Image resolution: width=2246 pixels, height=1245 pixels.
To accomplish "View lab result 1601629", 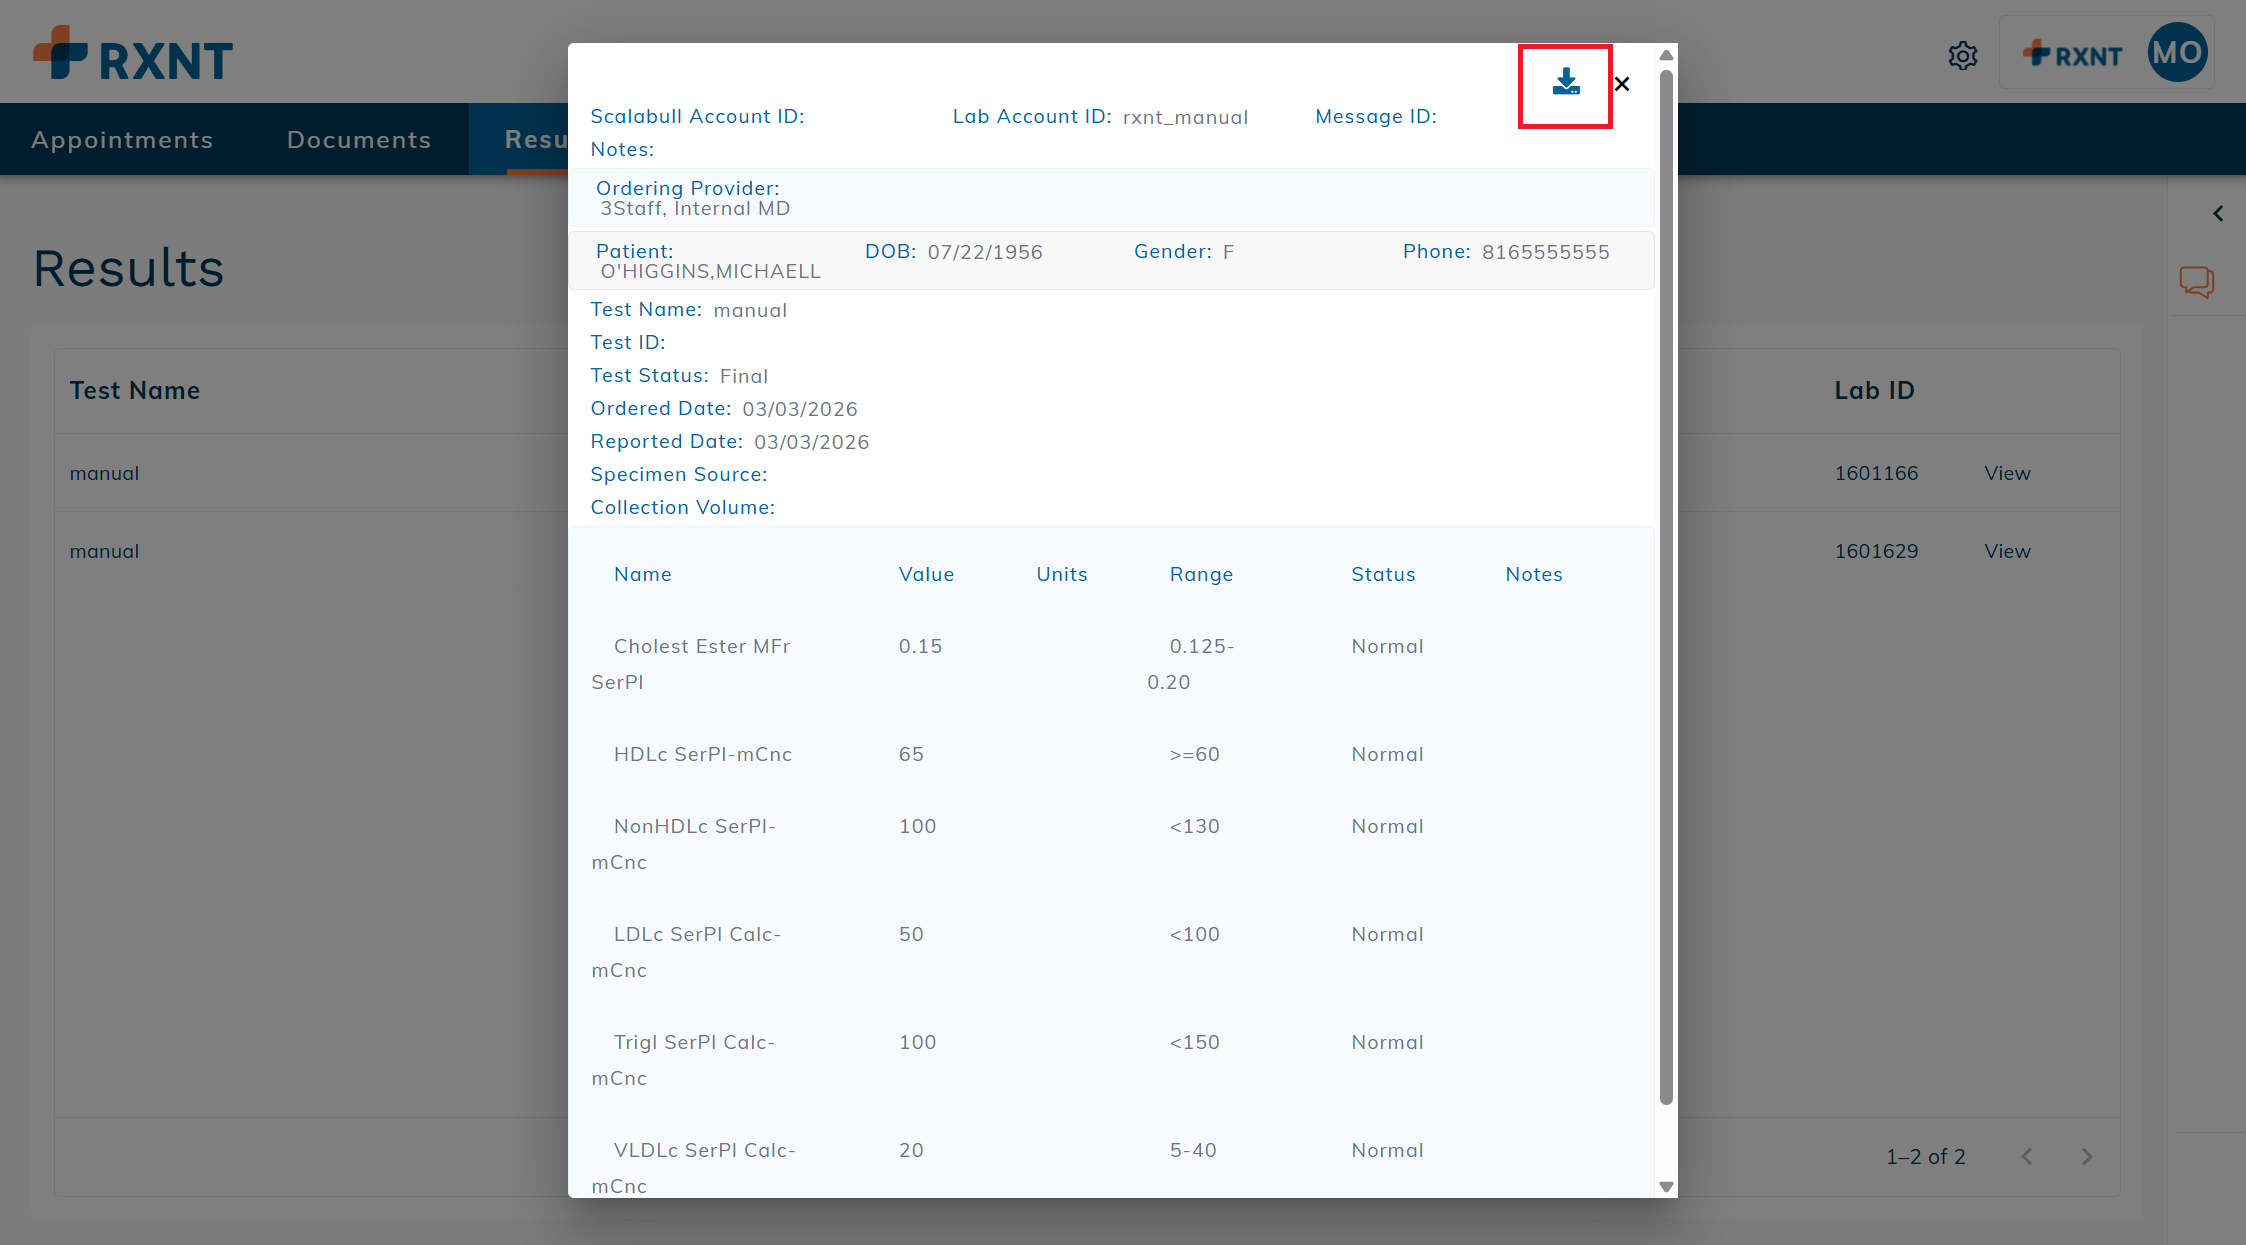I will coord(2006,551).
